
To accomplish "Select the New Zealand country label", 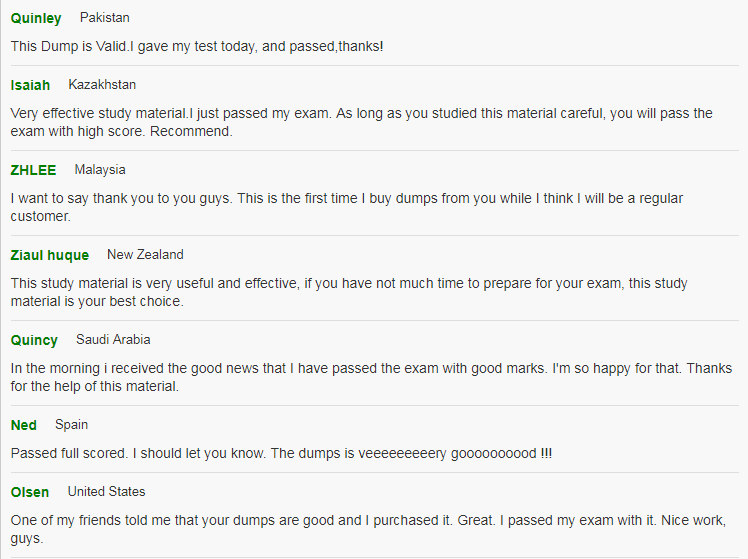I will [145, 255].
